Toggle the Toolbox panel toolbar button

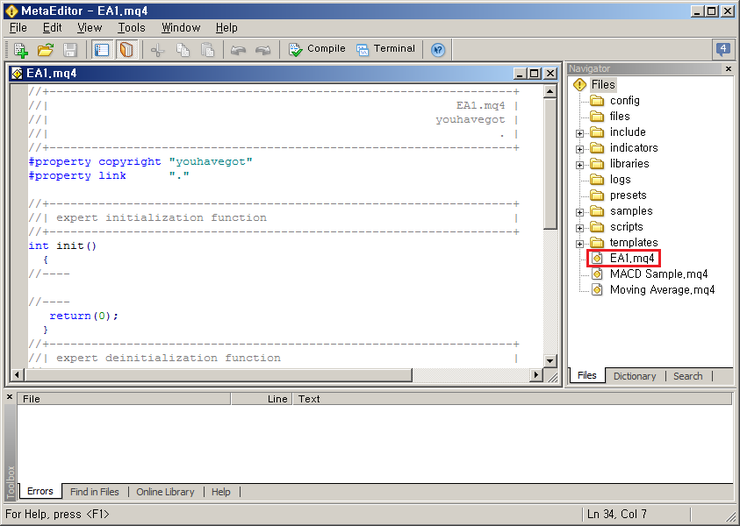126,50
